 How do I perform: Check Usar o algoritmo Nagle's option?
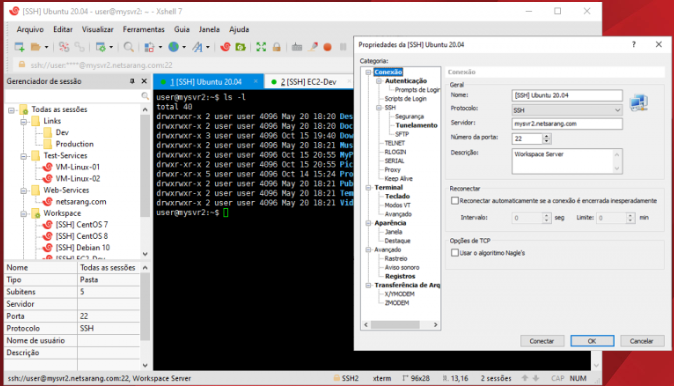click(455, 253)
